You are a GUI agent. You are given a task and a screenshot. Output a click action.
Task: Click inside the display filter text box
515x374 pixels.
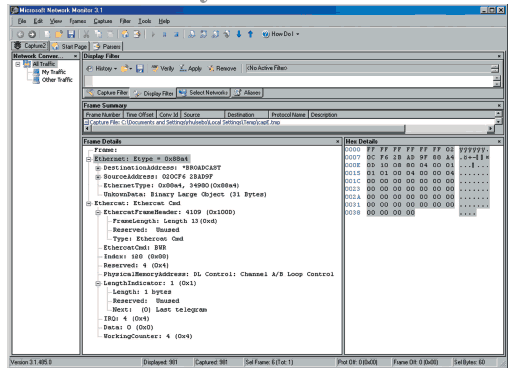pyautogui.click(x=293, y=81)
